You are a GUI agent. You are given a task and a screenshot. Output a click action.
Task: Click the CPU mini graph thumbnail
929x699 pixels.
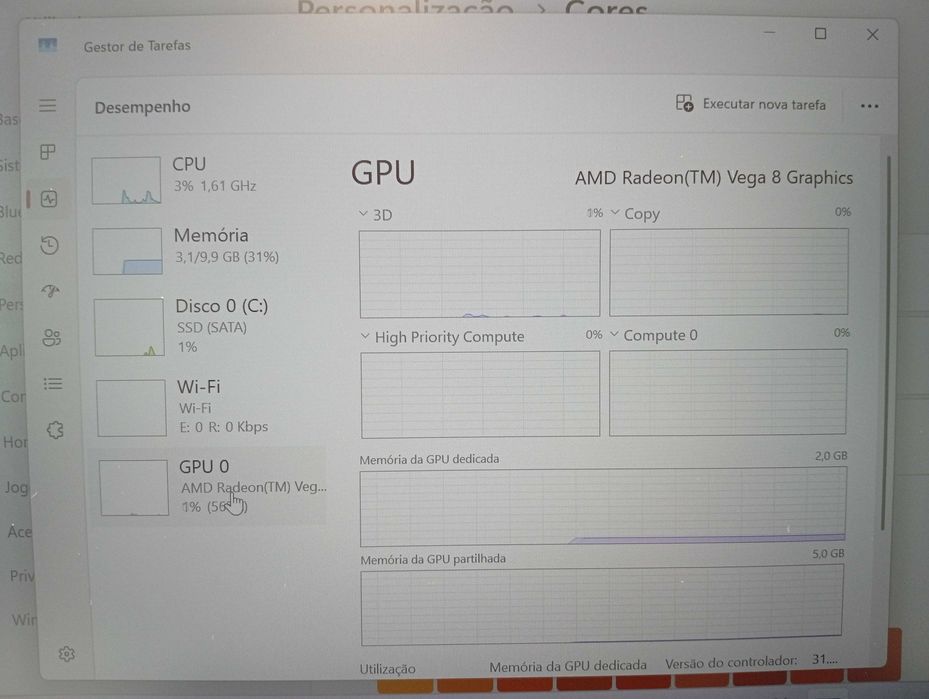[x=126, y=180]
